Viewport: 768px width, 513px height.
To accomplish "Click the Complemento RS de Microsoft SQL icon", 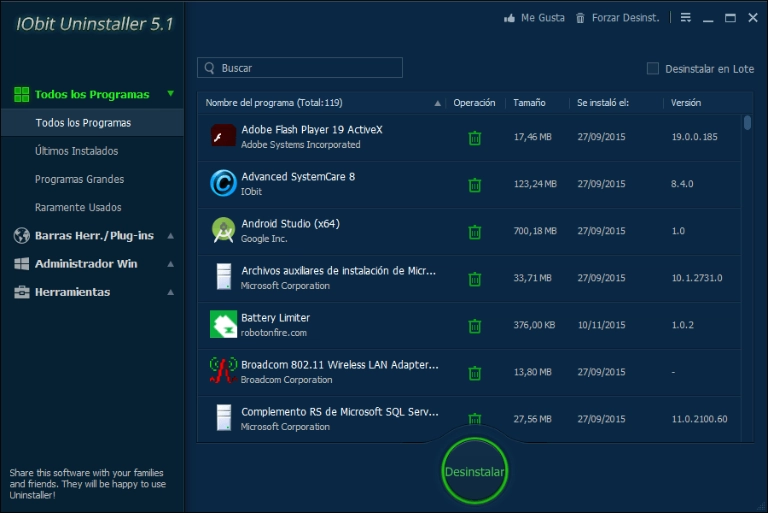I will (x=224, y=417).
